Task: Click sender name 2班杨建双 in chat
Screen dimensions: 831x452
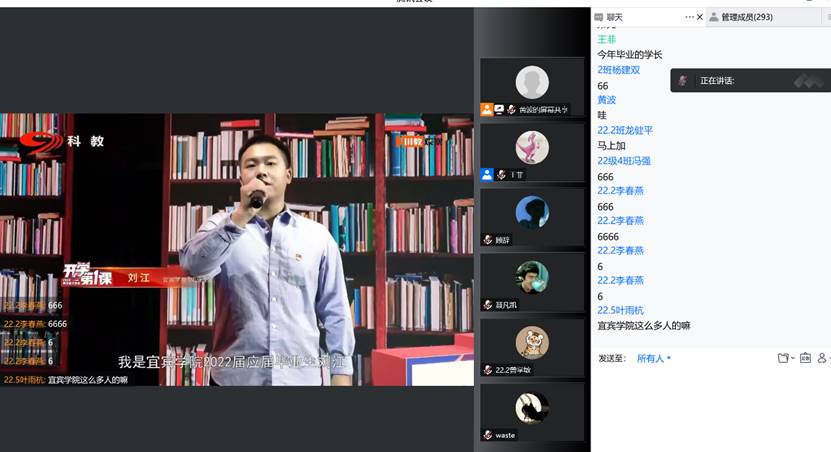Action: point(618,70)
